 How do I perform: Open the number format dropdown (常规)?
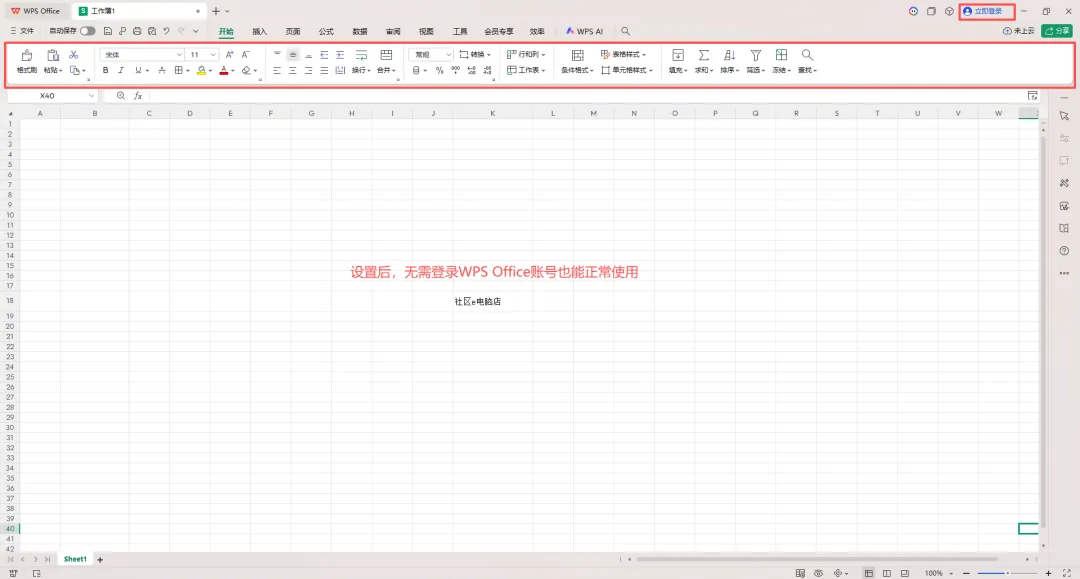tap(448, 54)
